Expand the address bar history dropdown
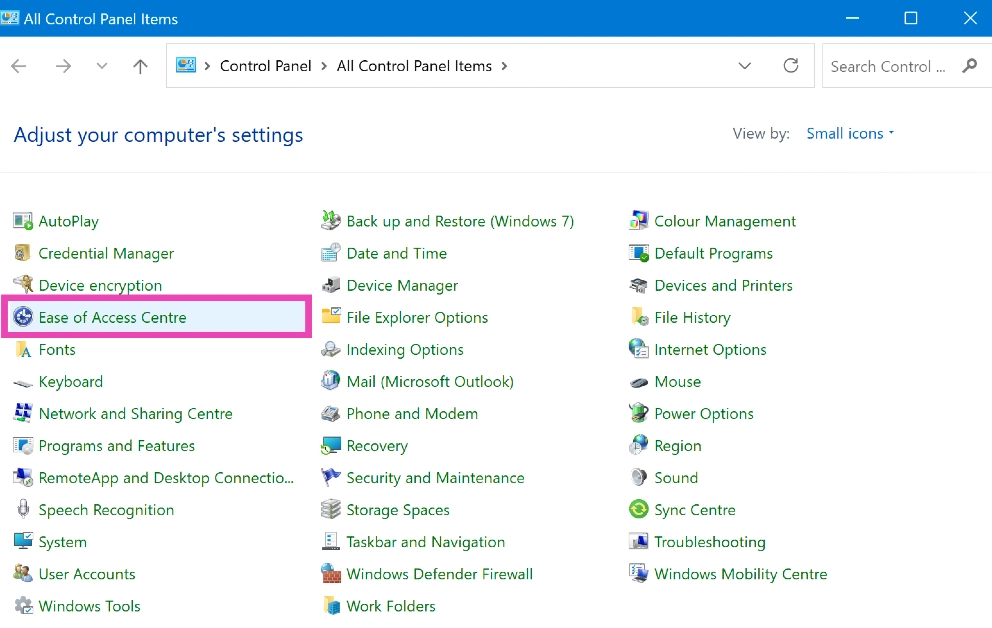Screen dimensions: 992x628 click(x=744, y=66)
